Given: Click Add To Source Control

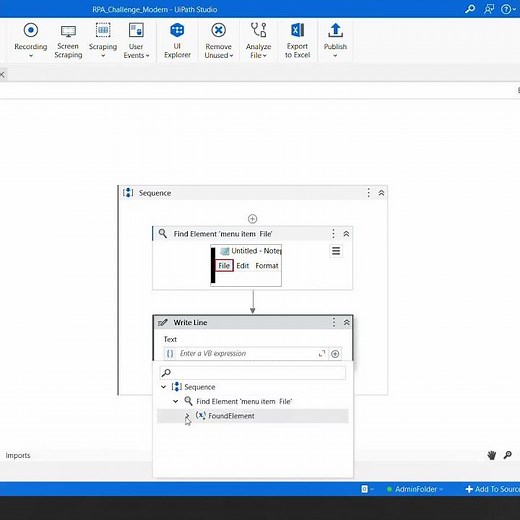Looking at the screenshot, I should click(x=492, y=489).
